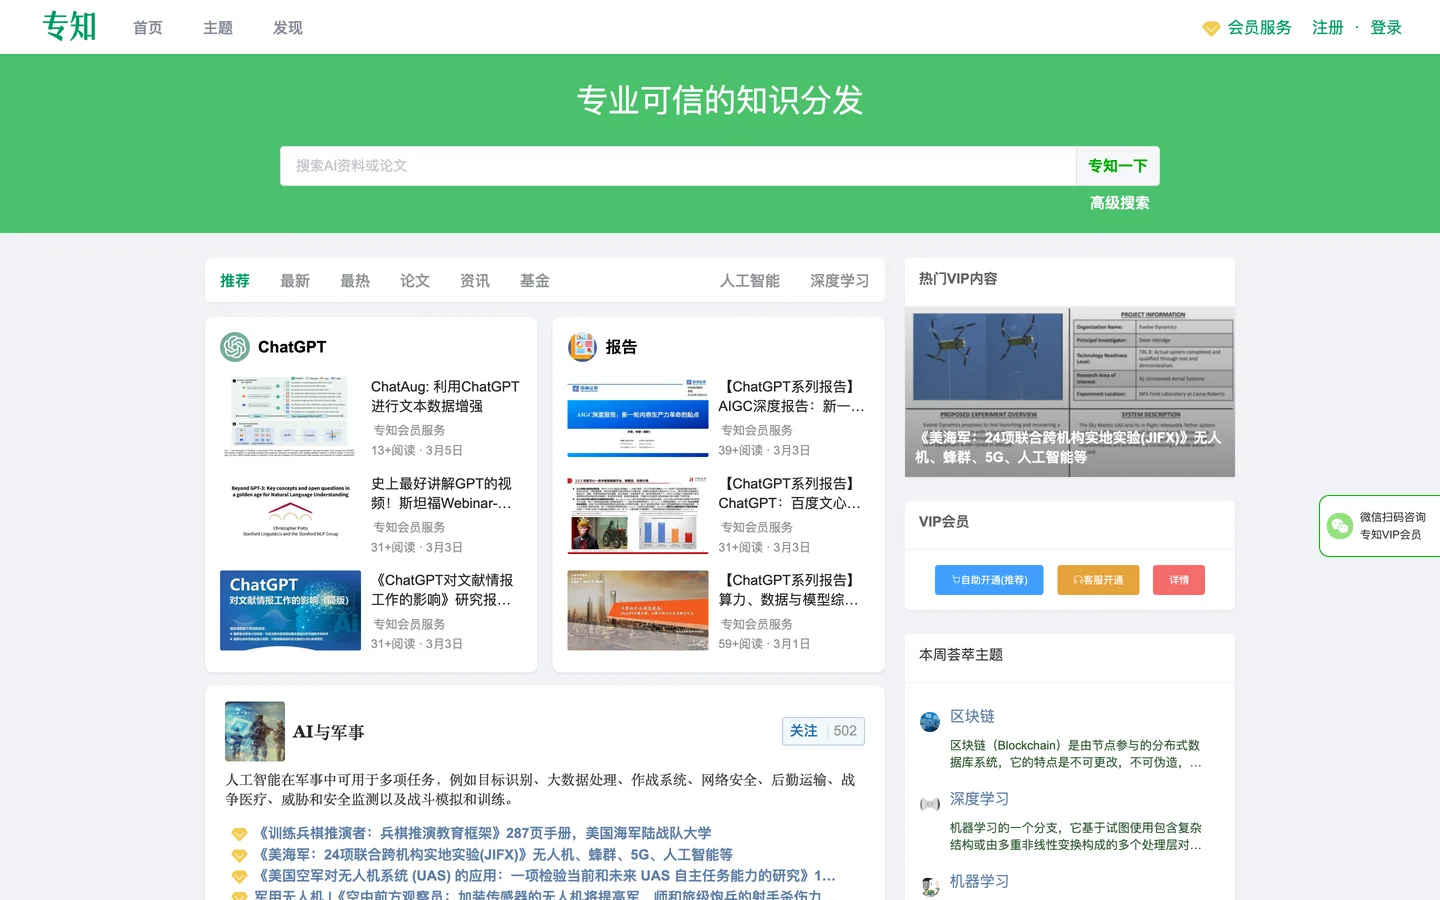1440x900 pixels.
Task: Click 微信扫码咨询 专知VIP会员 widget
Action: click(1380, 526)
